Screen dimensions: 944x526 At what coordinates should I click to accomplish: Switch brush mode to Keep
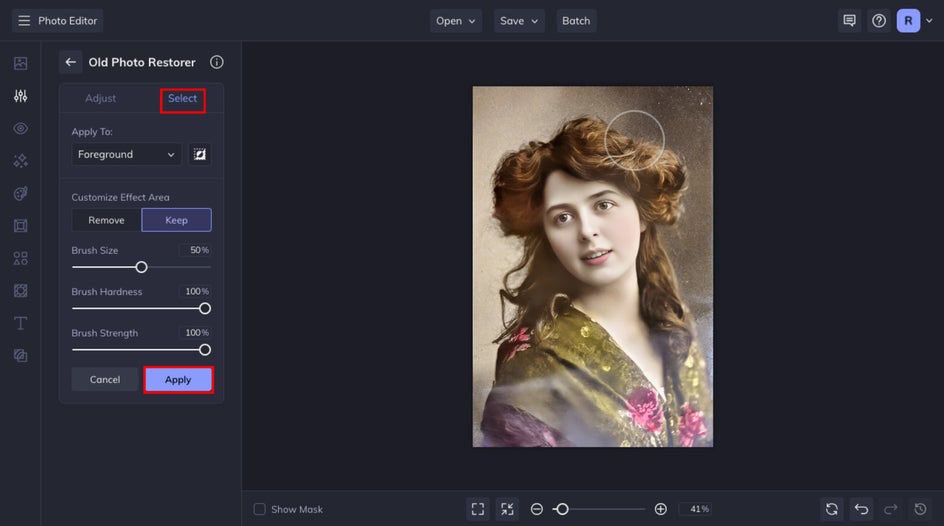point(176,220)
